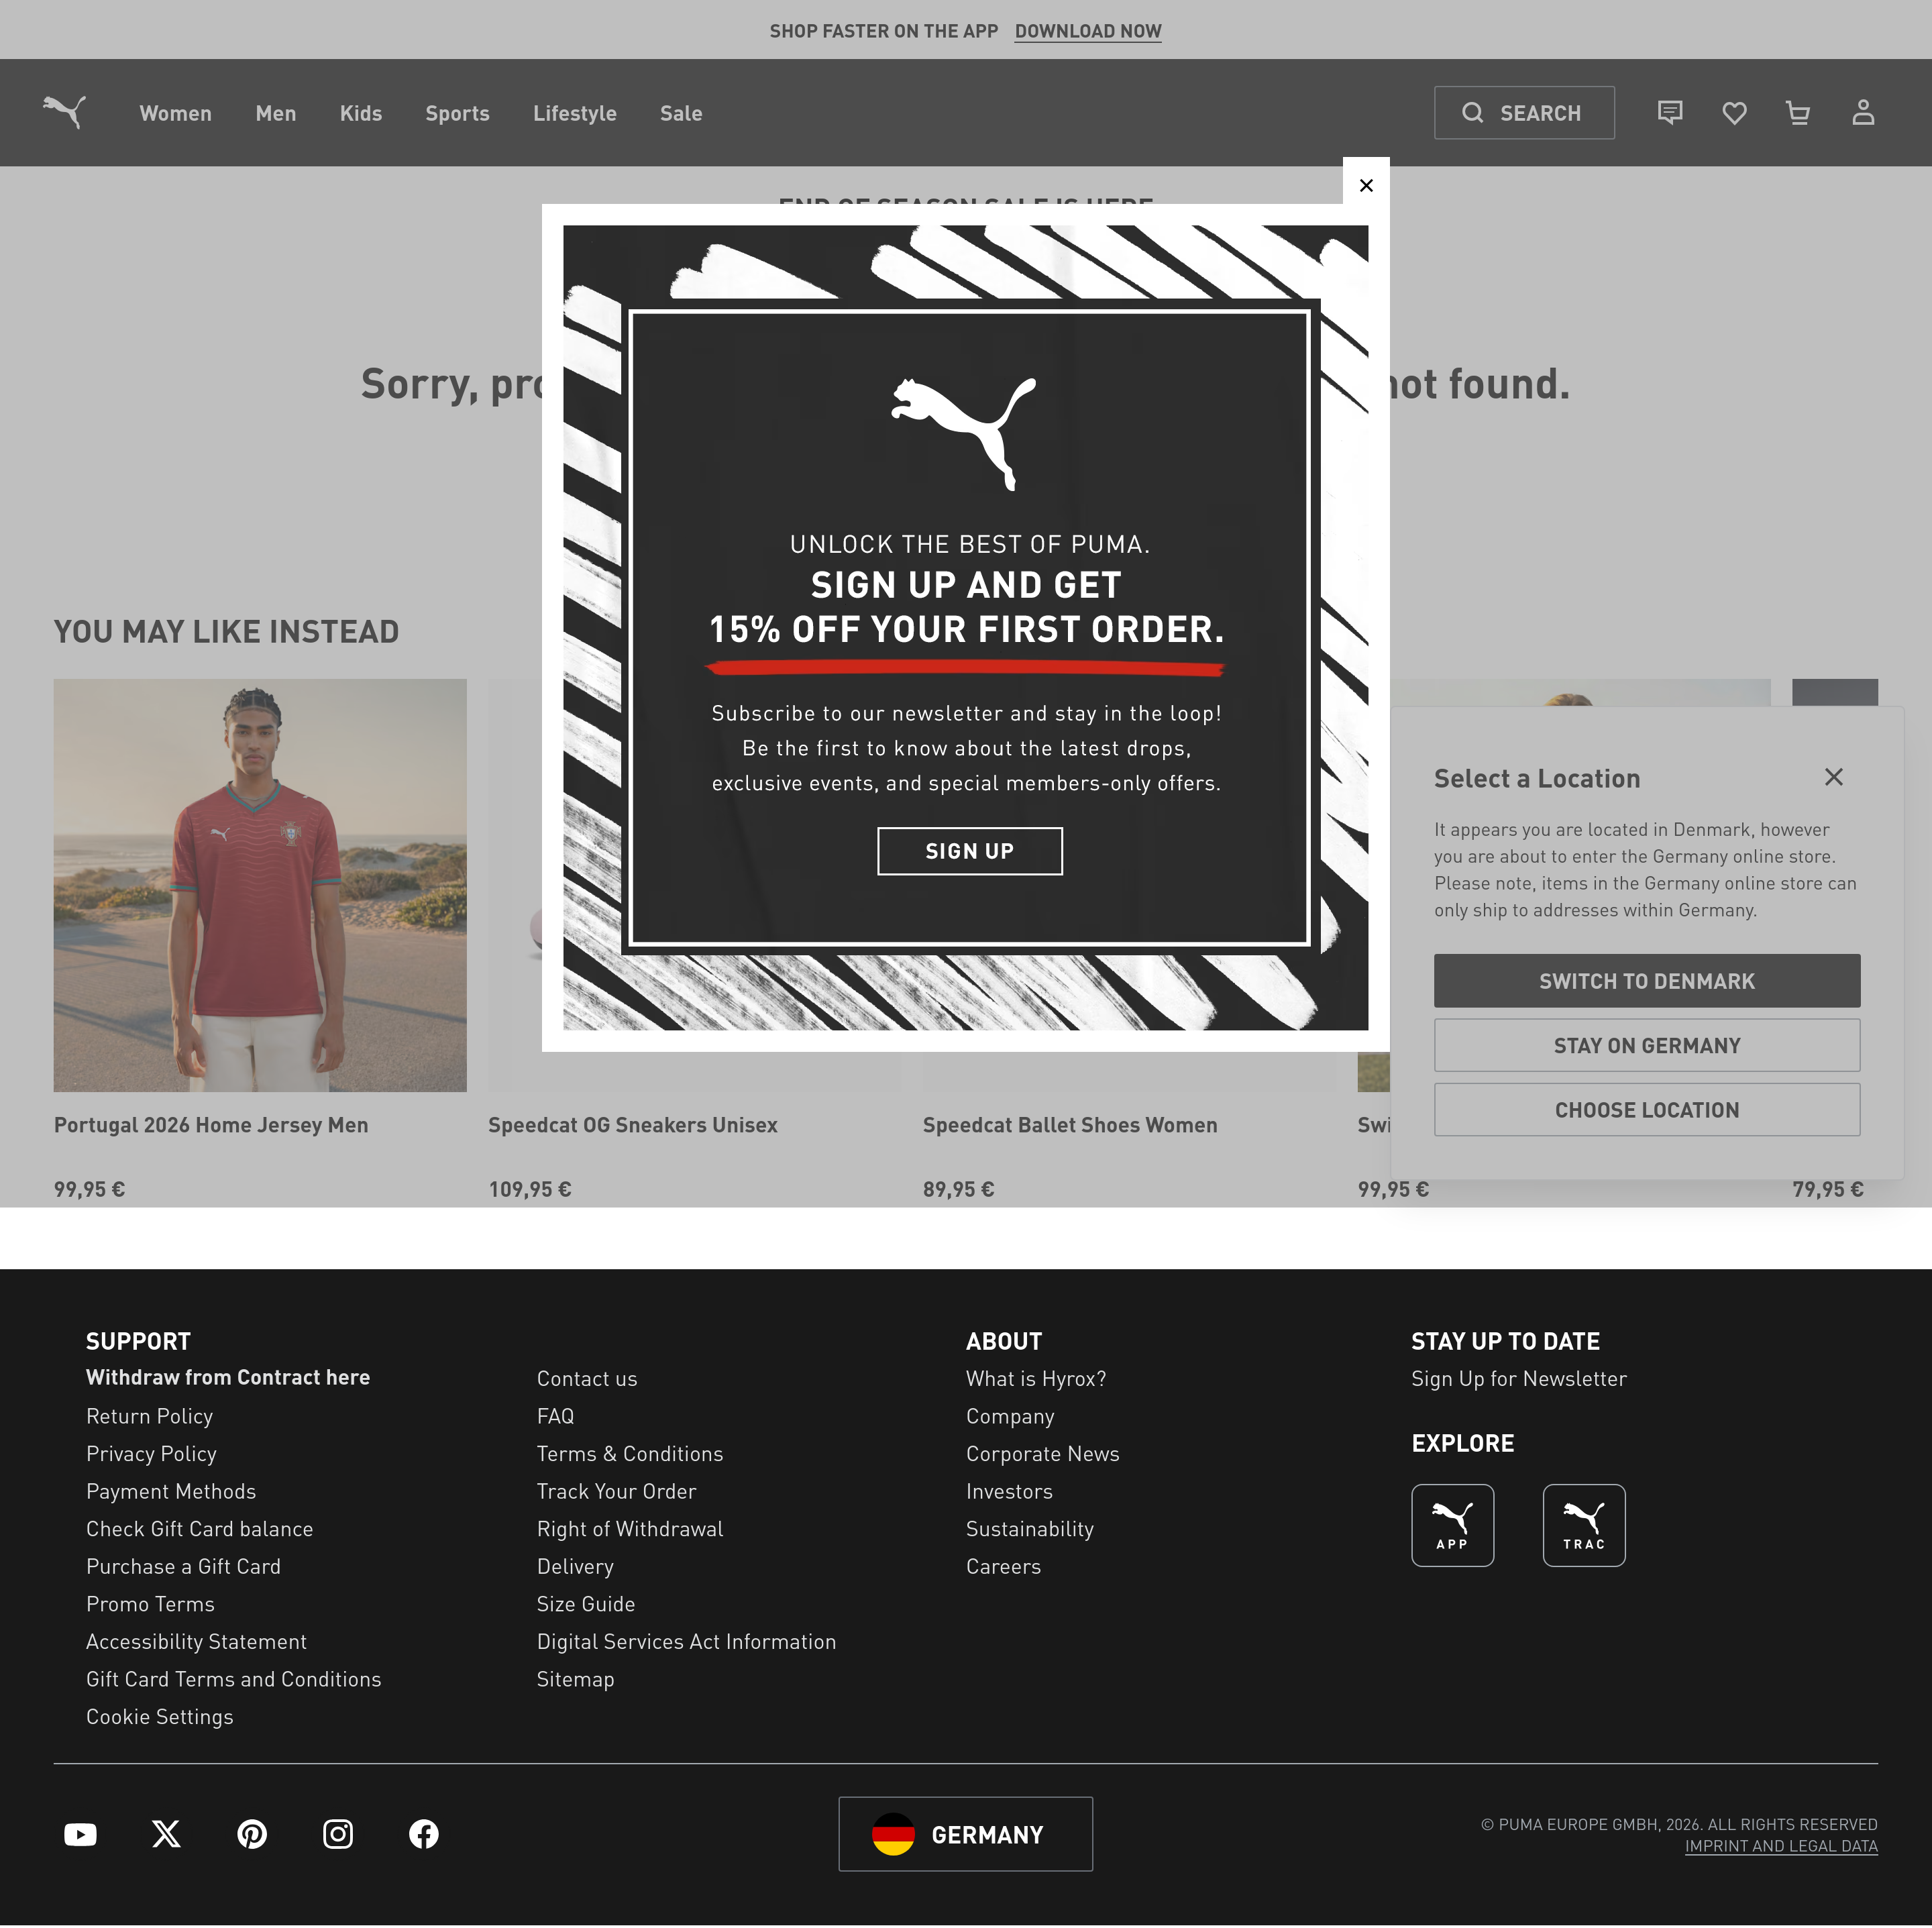1932x1928 pixels.
Task: Open the Lifestyle menu
Action: (575, 113)
